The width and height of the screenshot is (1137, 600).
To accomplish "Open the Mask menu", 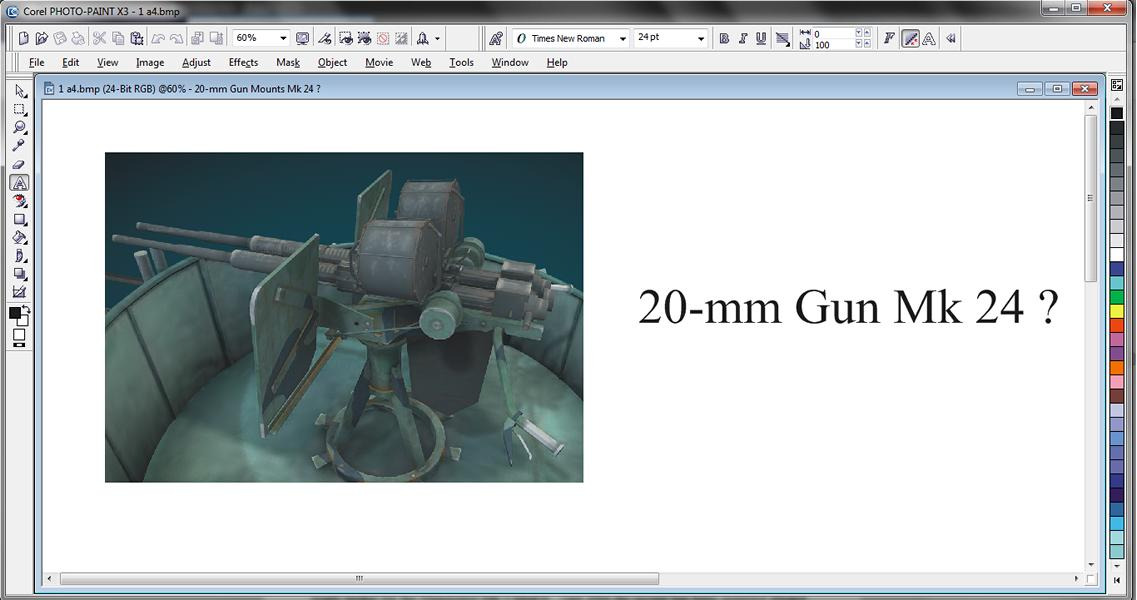I will [x=288, y=62].
